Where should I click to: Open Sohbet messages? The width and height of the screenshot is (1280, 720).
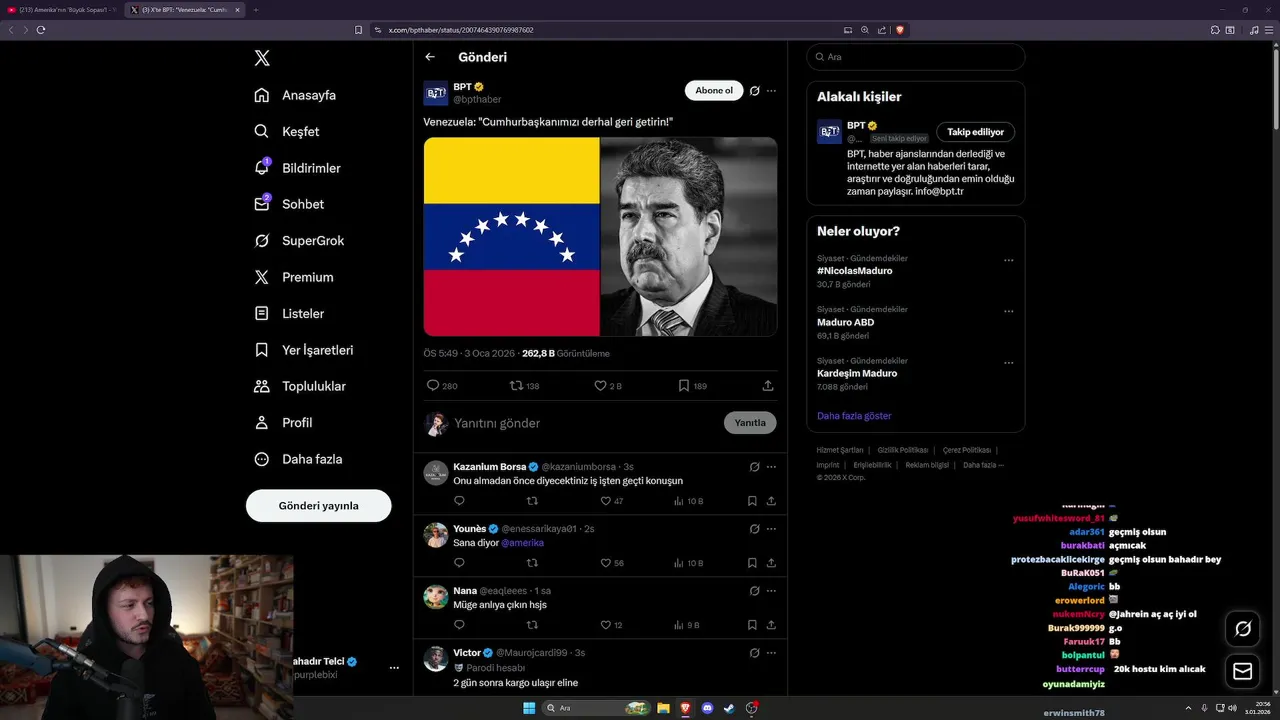point(289,204)
